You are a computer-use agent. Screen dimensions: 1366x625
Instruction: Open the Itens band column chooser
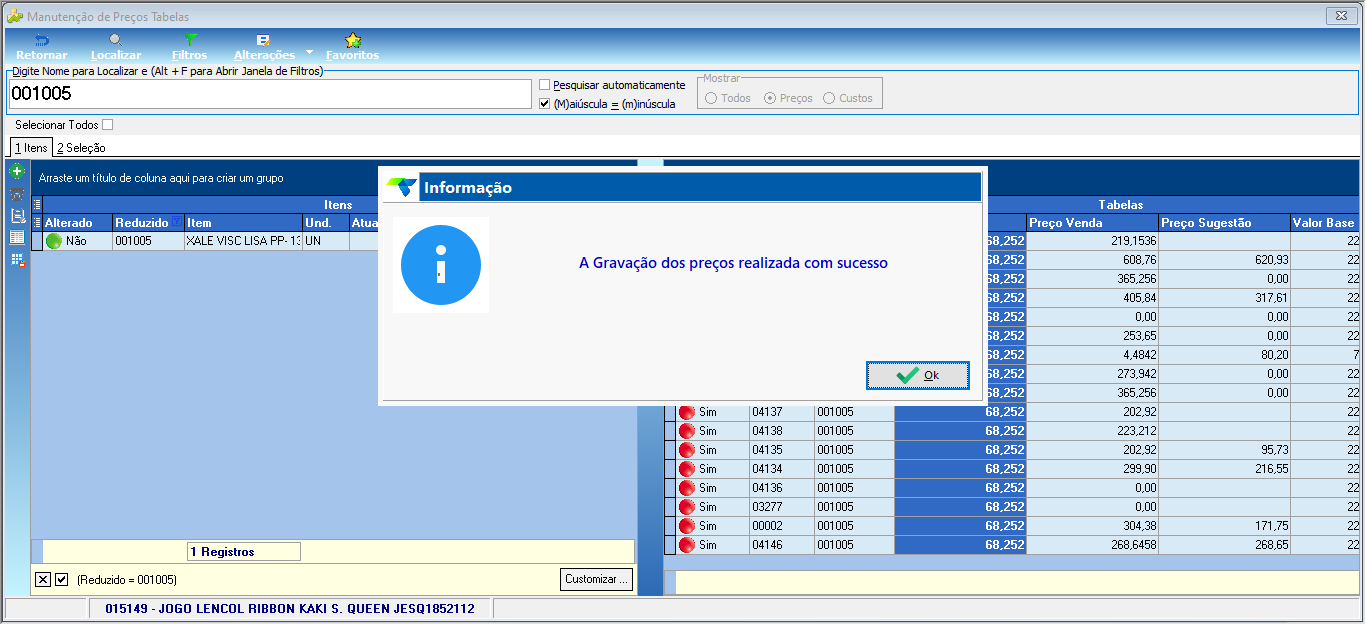[38, 204]
